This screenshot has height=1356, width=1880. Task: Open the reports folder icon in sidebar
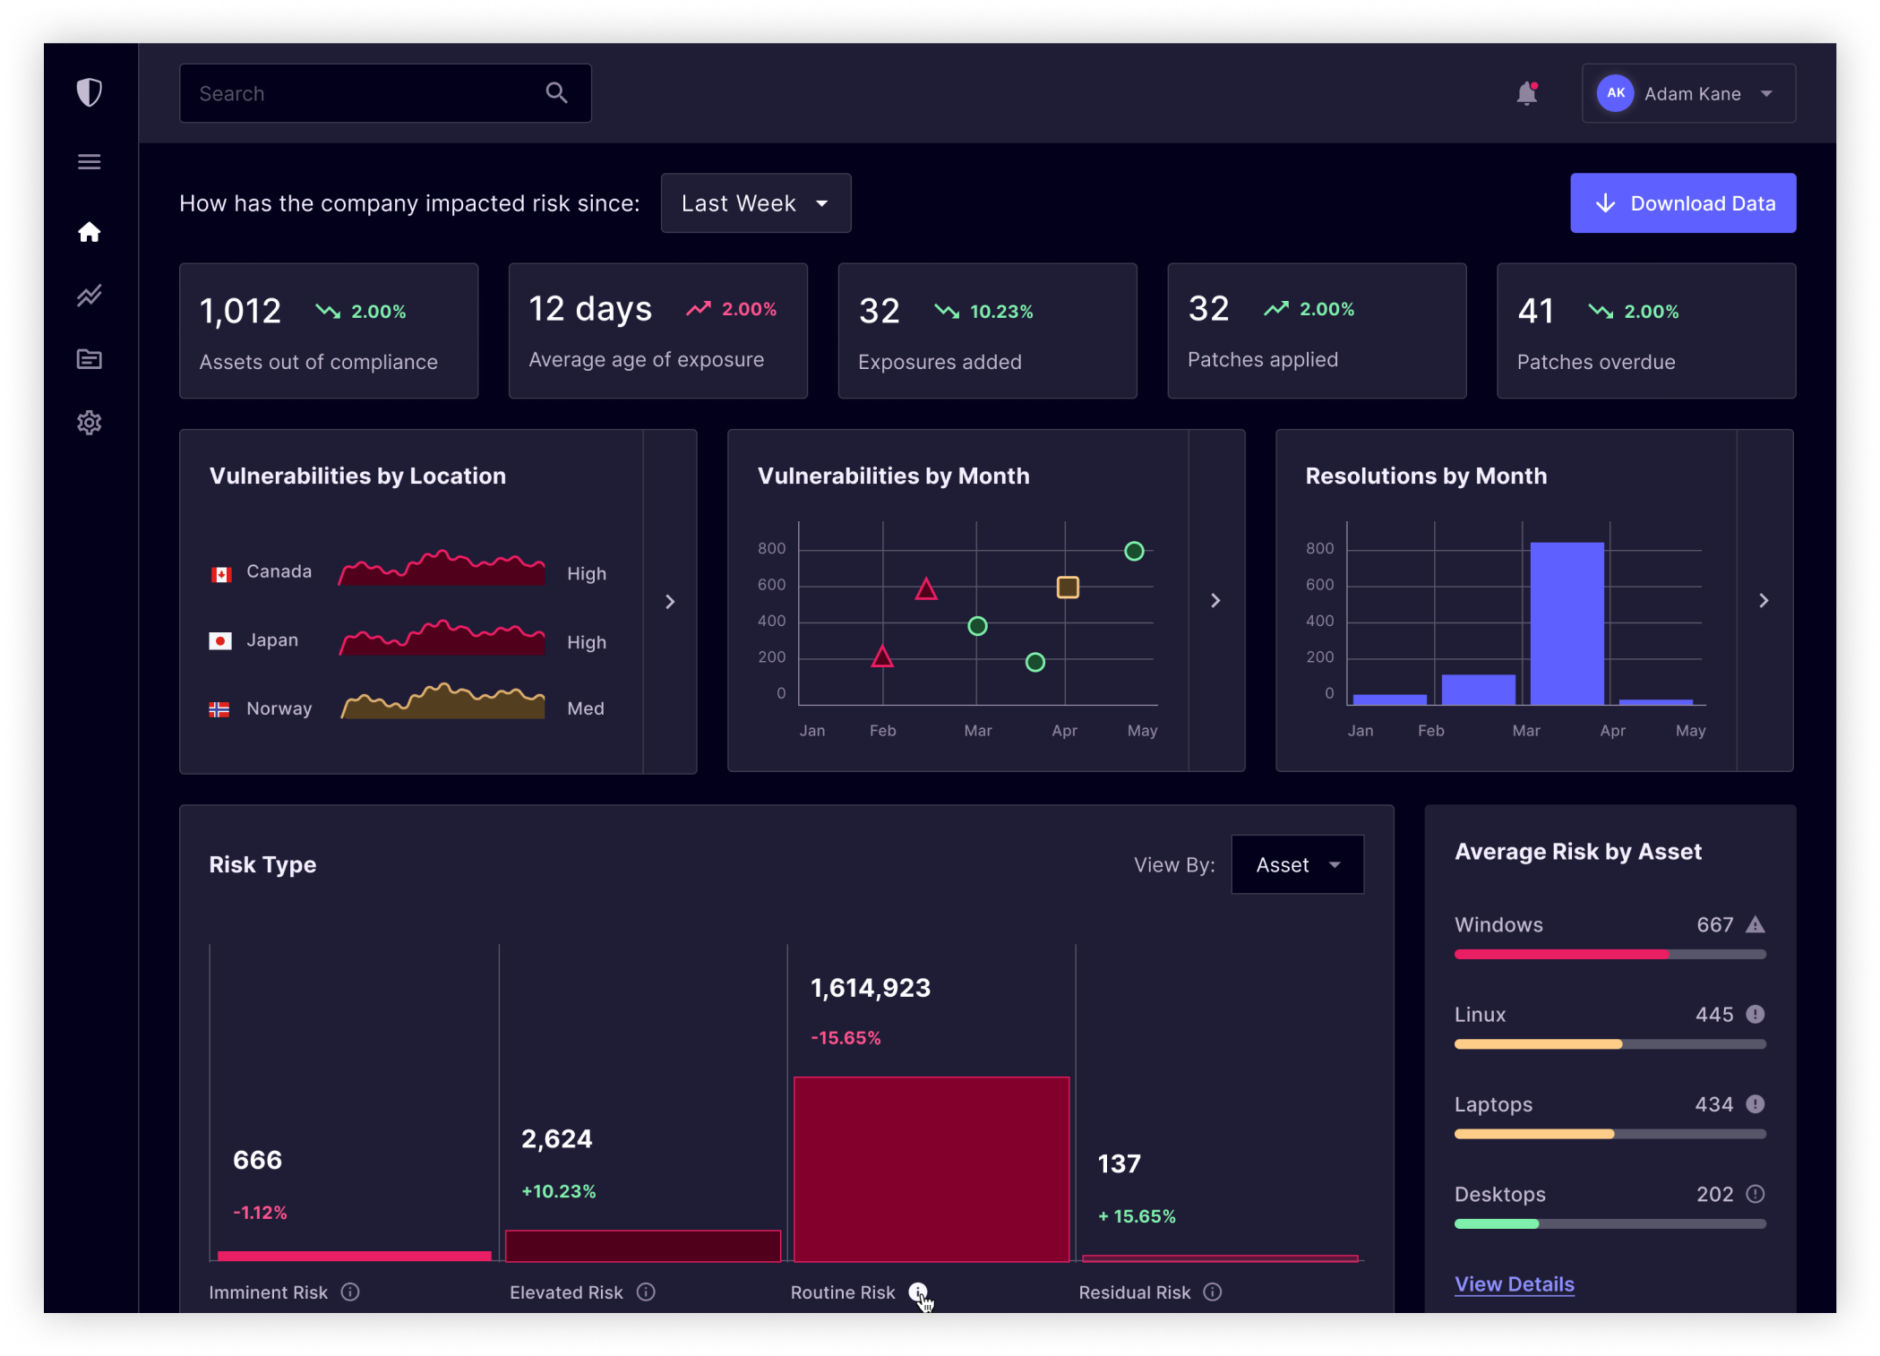89,359
